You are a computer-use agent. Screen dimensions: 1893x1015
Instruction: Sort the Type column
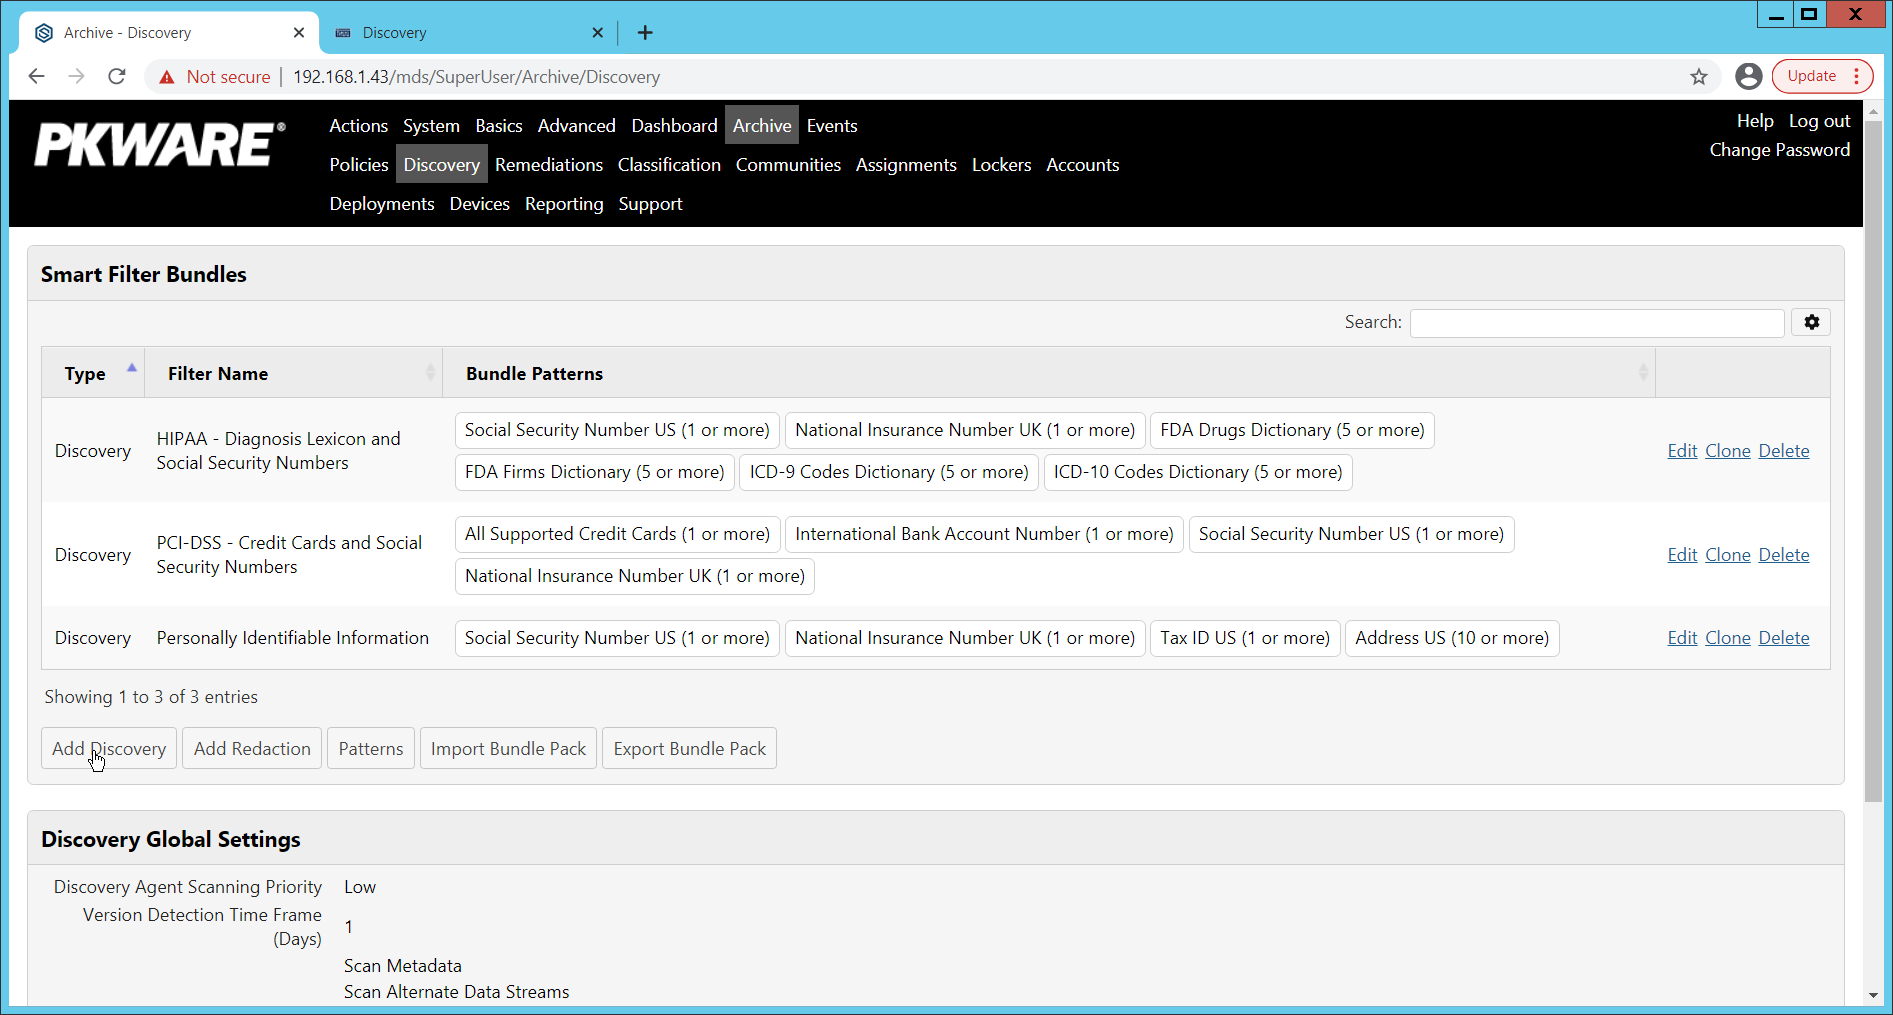[x=85, y=372]
